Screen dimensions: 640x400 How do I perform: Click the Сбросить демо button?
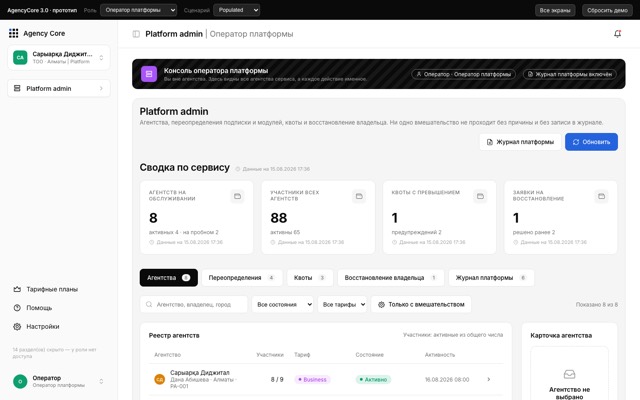(x=607, y=10)
